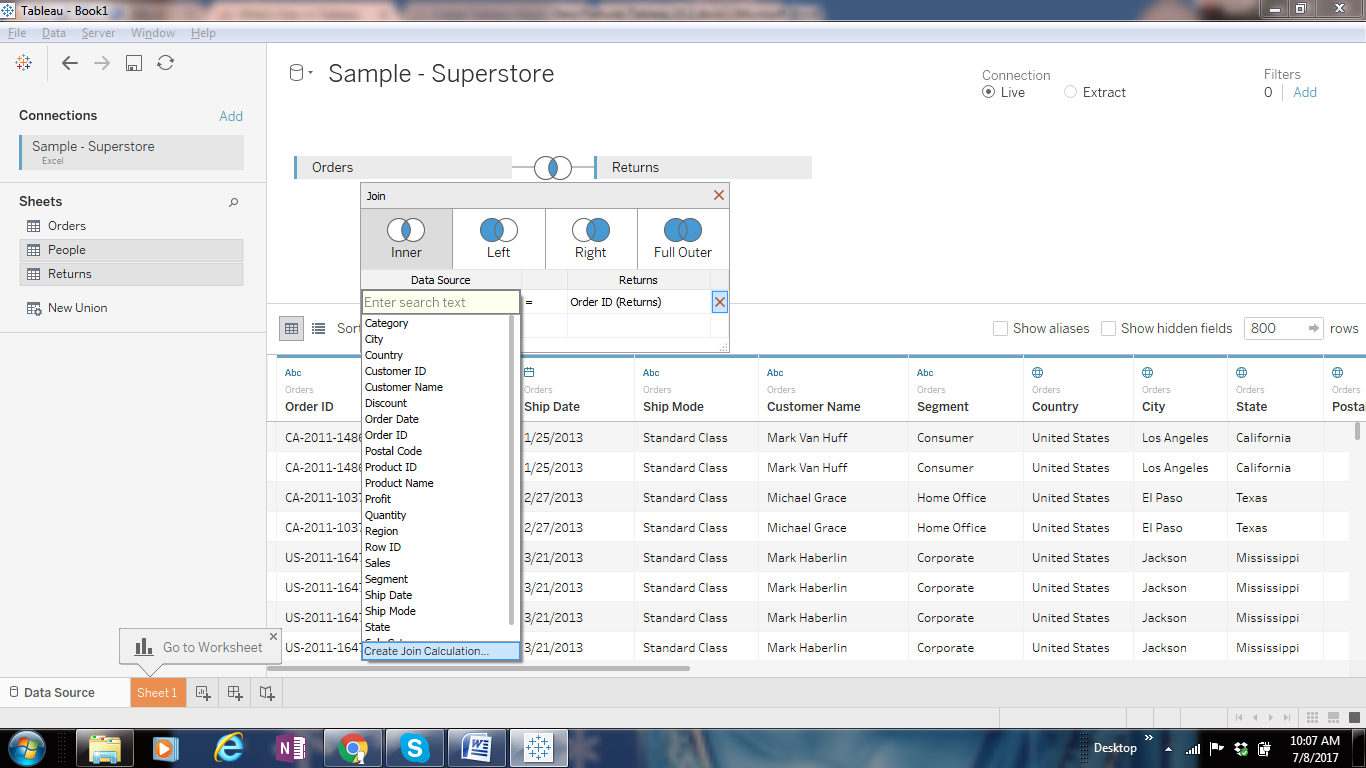Click the forward arrow in the toolbar
Viewport: 1366px width, 768px height.
[102, 63]
